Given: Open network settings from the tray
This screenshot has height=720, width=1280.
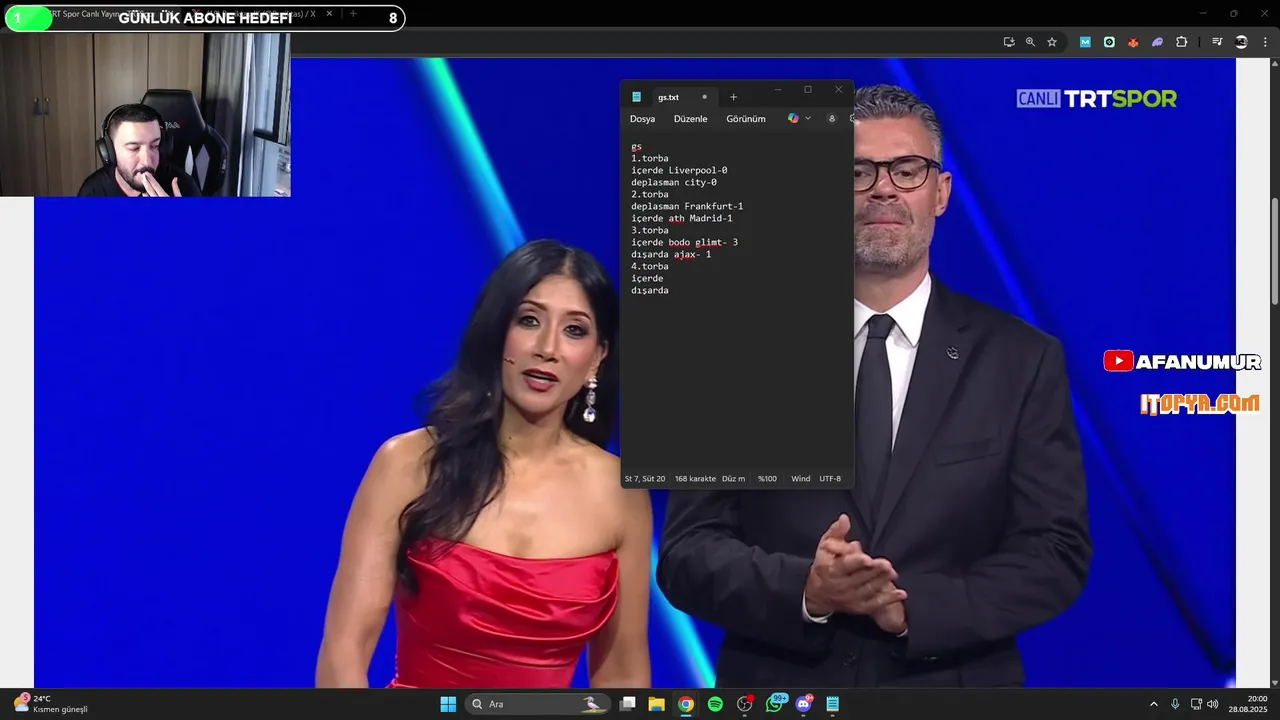Looking at the screenshot, I should pos(1196,704).
